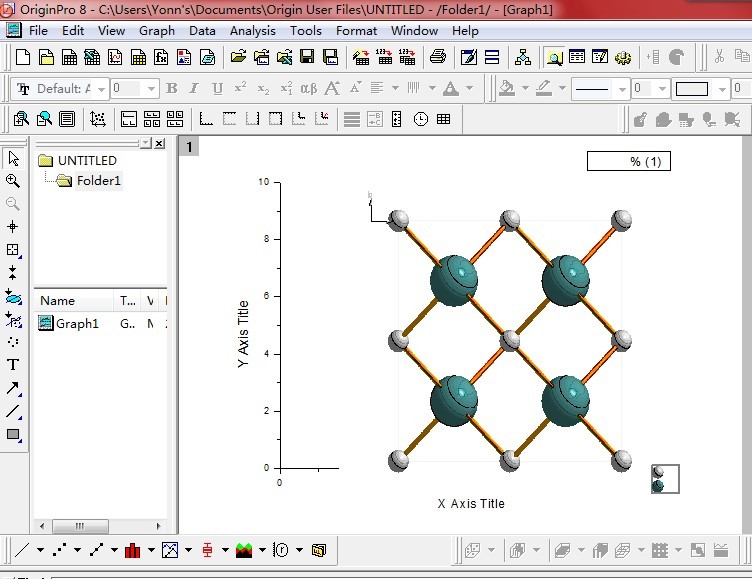Click the Pointer selection tool
752x579 pixels.
pos(13,158)
